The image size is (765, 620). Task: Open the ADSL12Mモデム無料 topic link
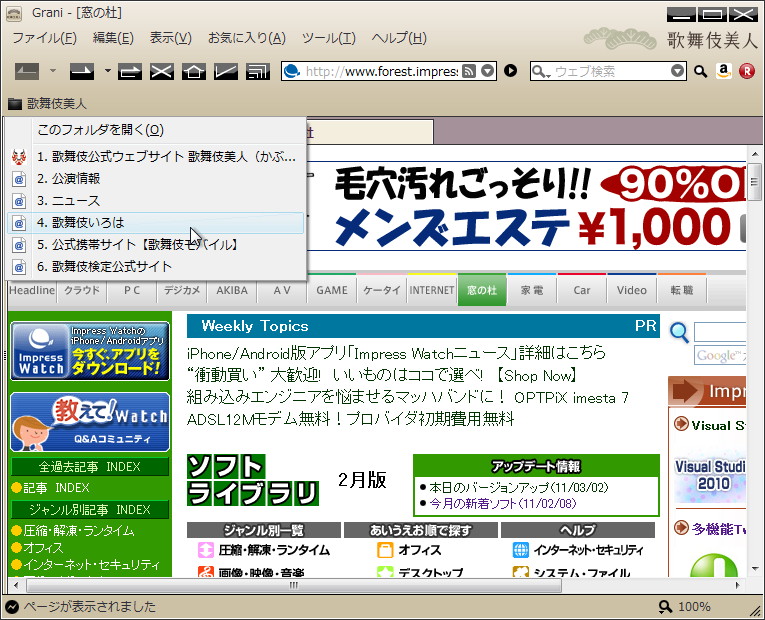[350, 419]
